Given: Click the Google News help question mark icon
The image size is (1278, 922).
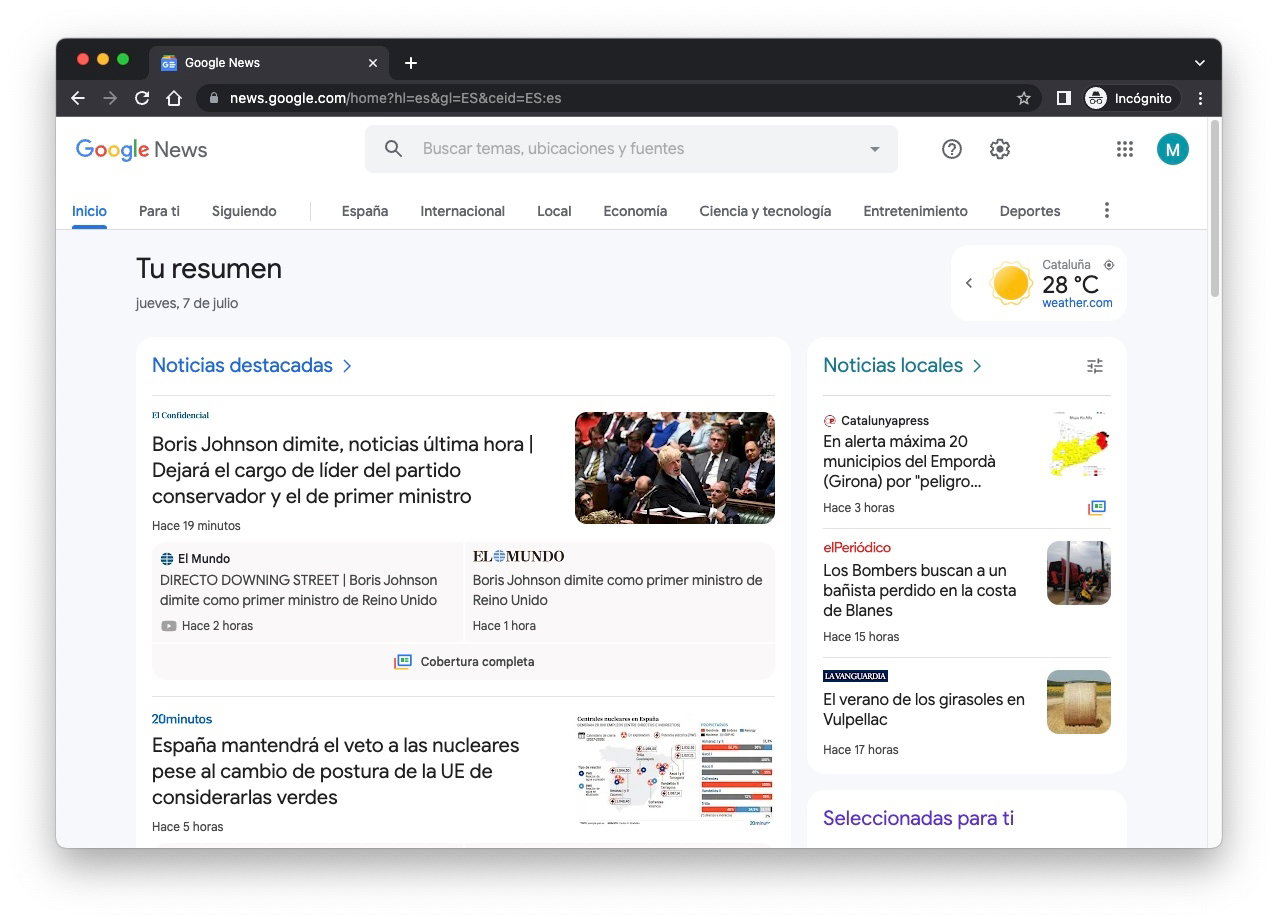Looking at the screenshot, I should pyautogui.click(x=951, y=148).
